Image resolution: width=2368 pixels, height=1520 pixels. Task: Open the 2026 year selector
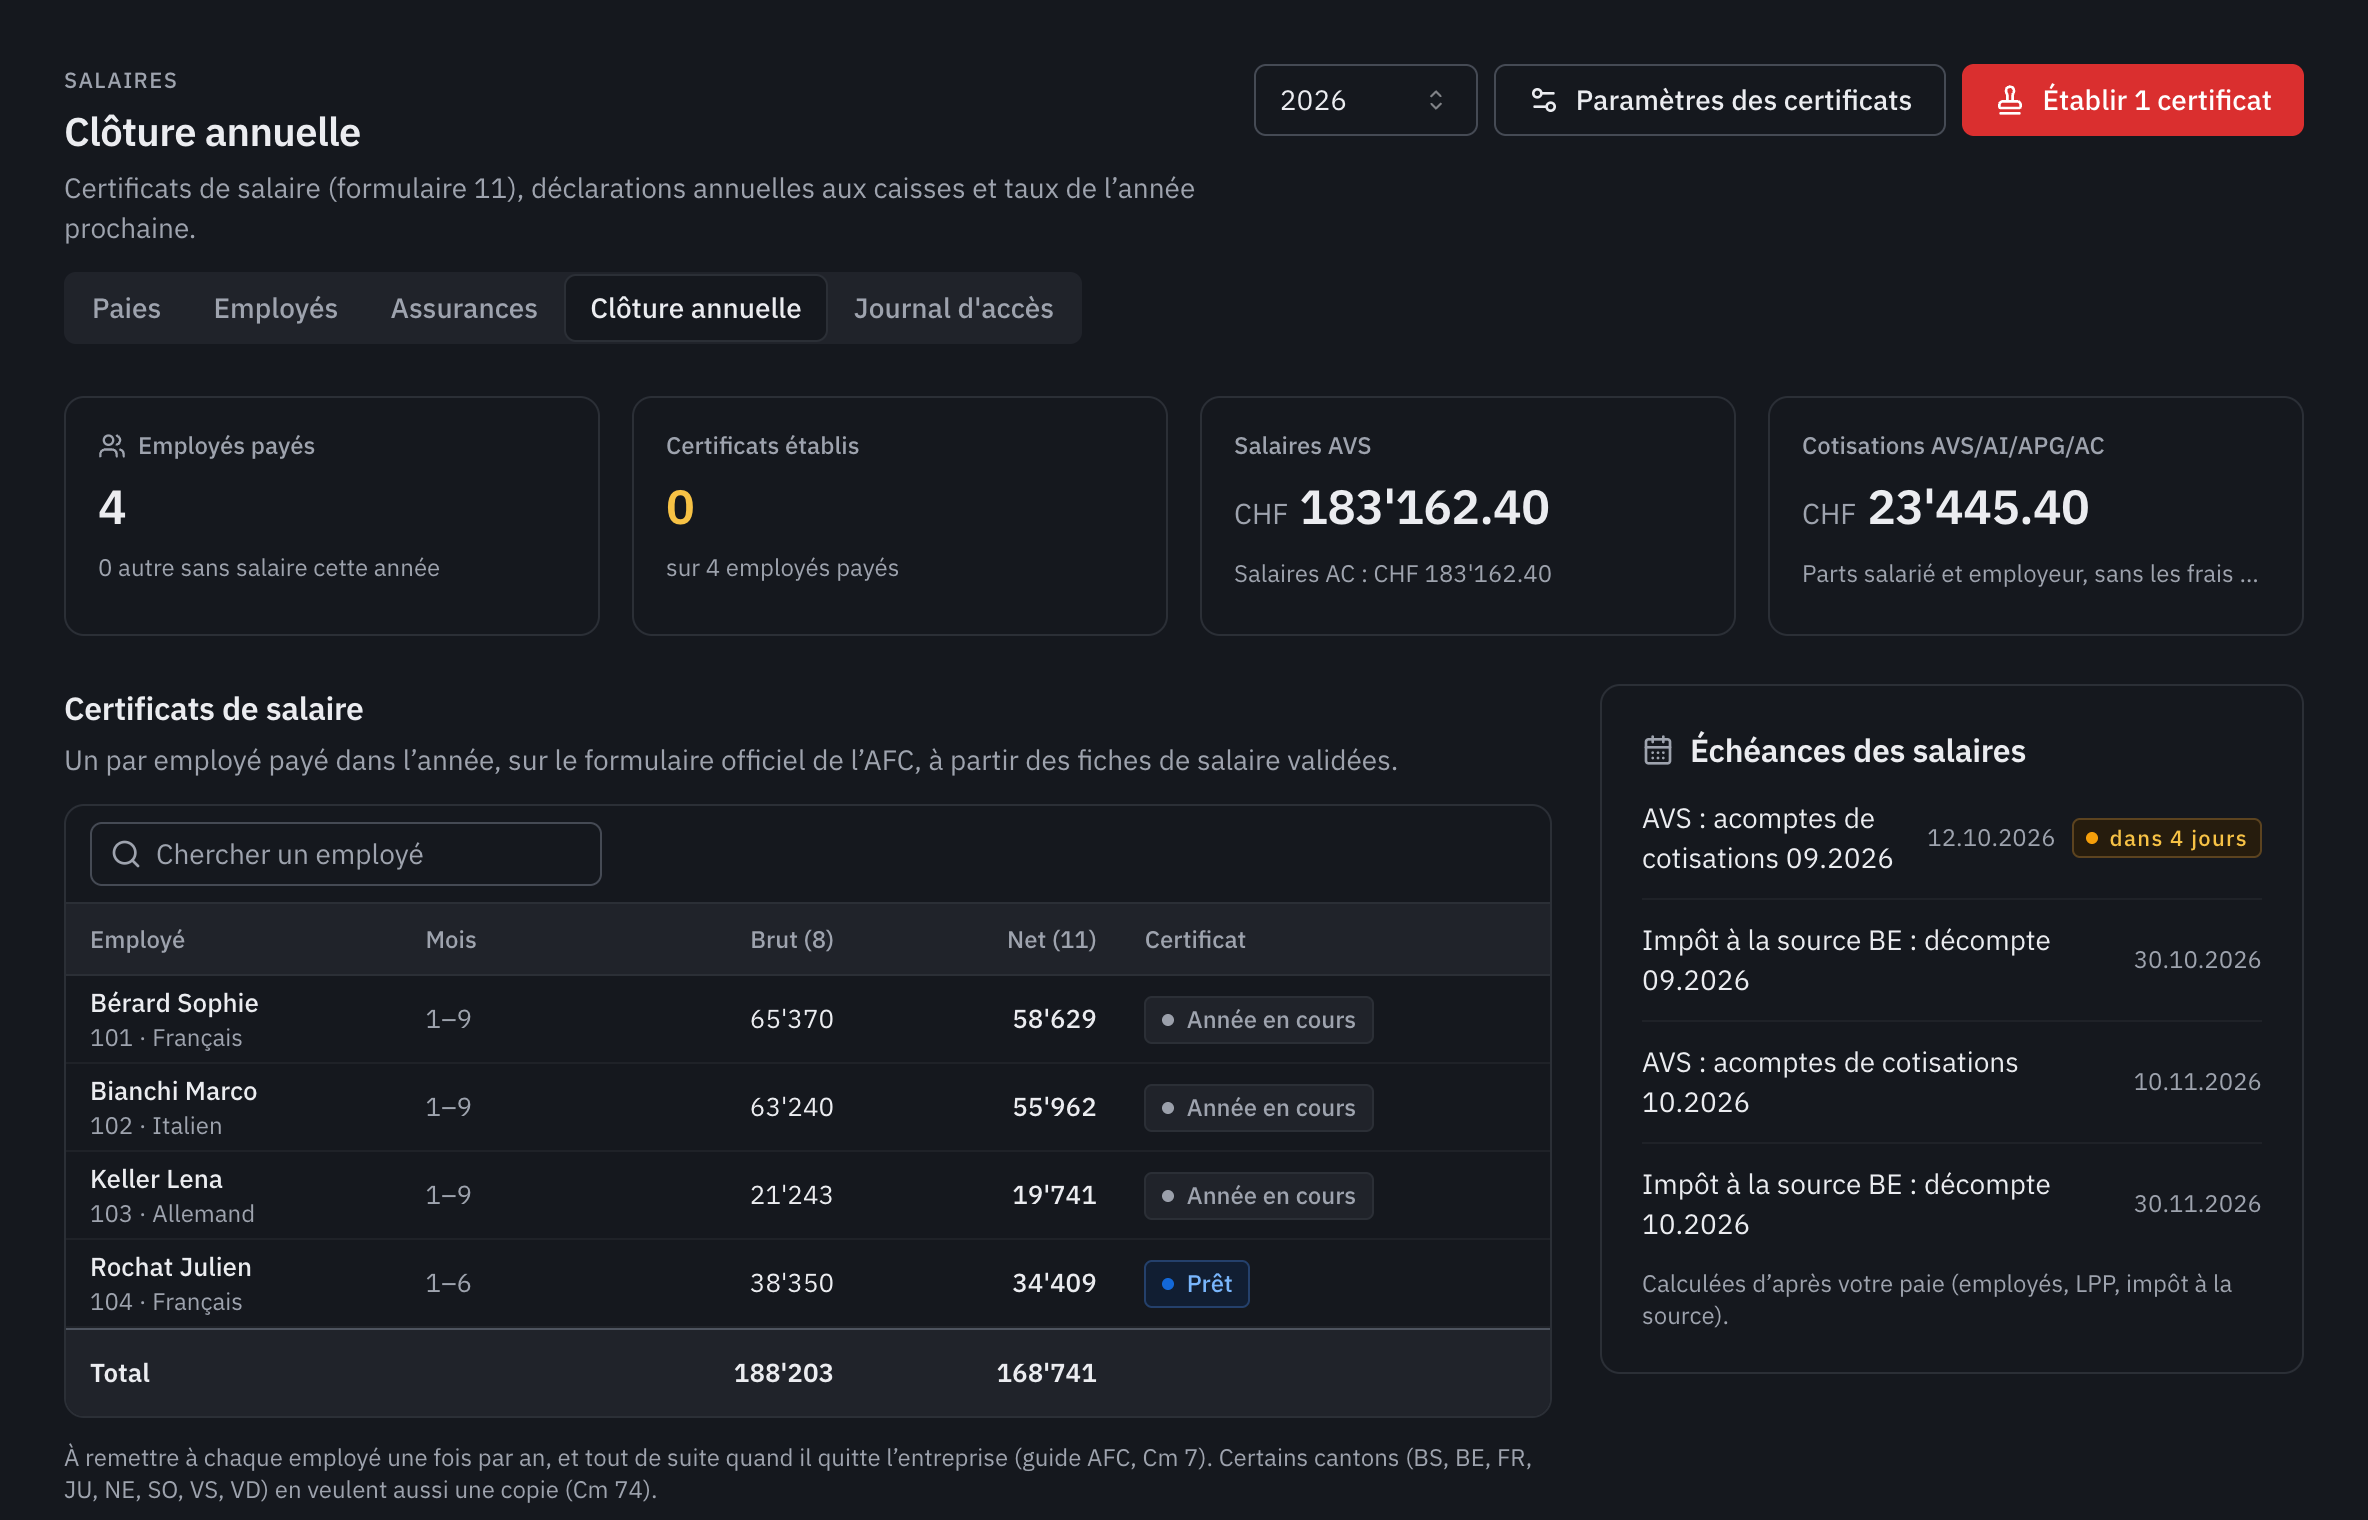[1365, 100]
